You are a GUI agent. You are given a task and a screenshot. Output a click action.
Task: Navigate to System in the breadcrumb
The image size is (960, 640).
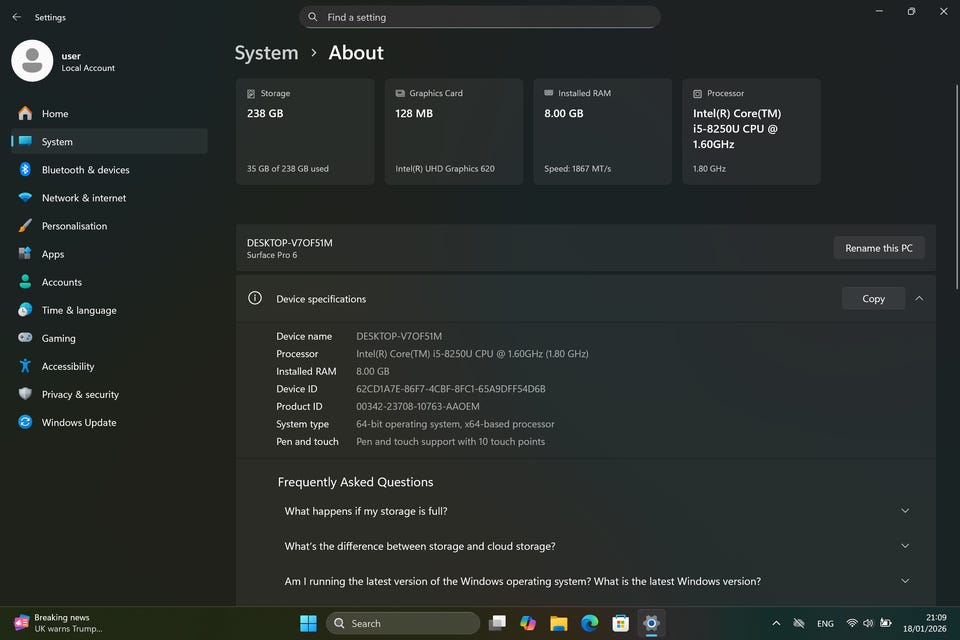point(266,53)
